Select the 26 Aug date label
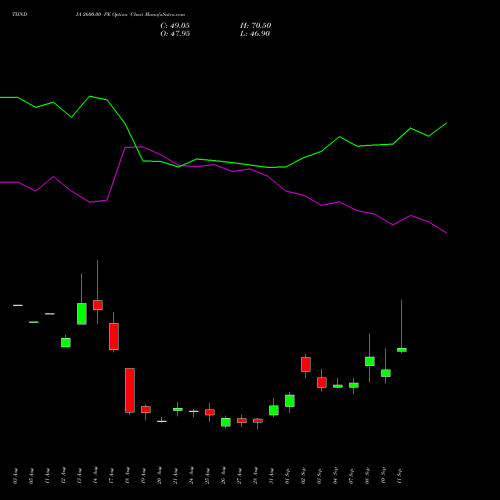 tap(223, 476)
